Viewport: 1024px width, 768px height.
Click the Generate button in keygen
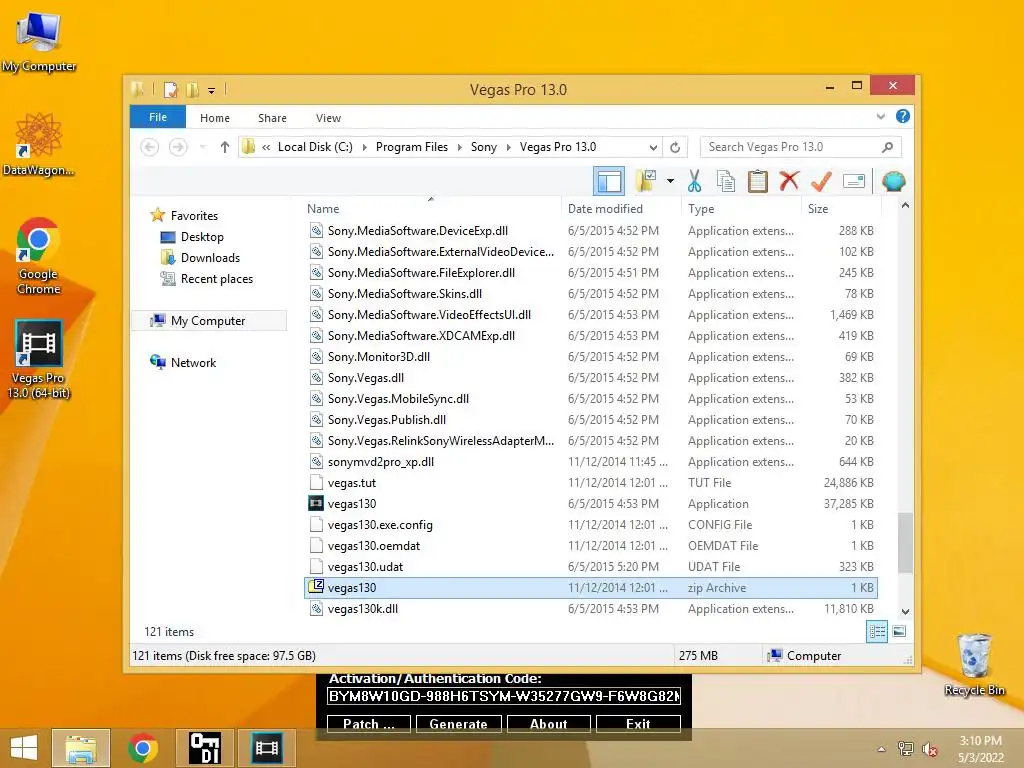click(458, 724)
